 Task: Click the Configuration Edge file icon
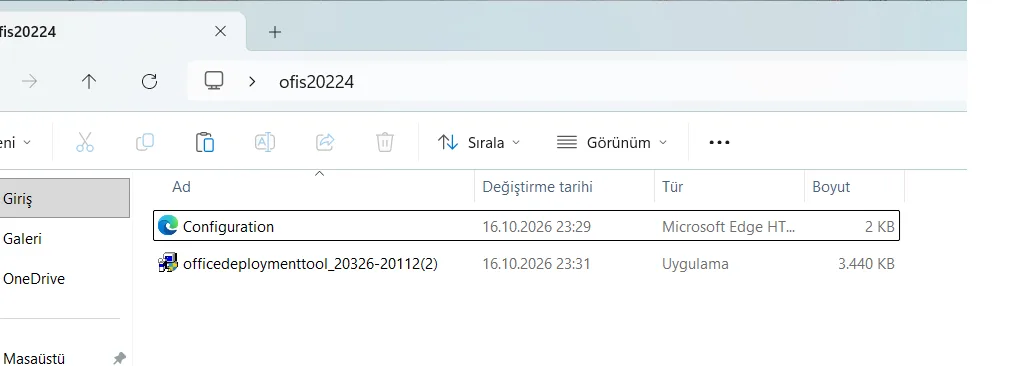(168, 226)
